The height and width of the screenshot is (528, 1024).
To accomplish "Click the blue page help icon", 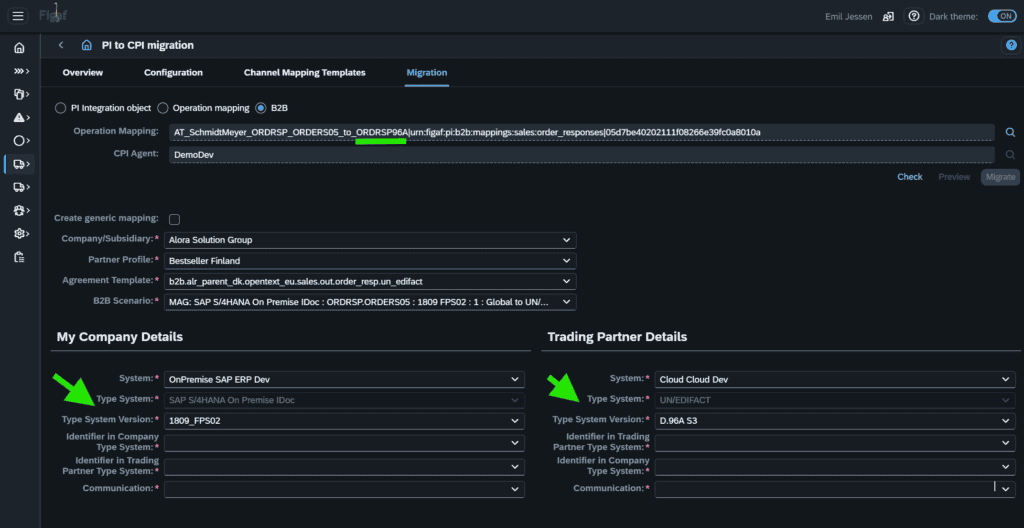I will [1010, 45].
